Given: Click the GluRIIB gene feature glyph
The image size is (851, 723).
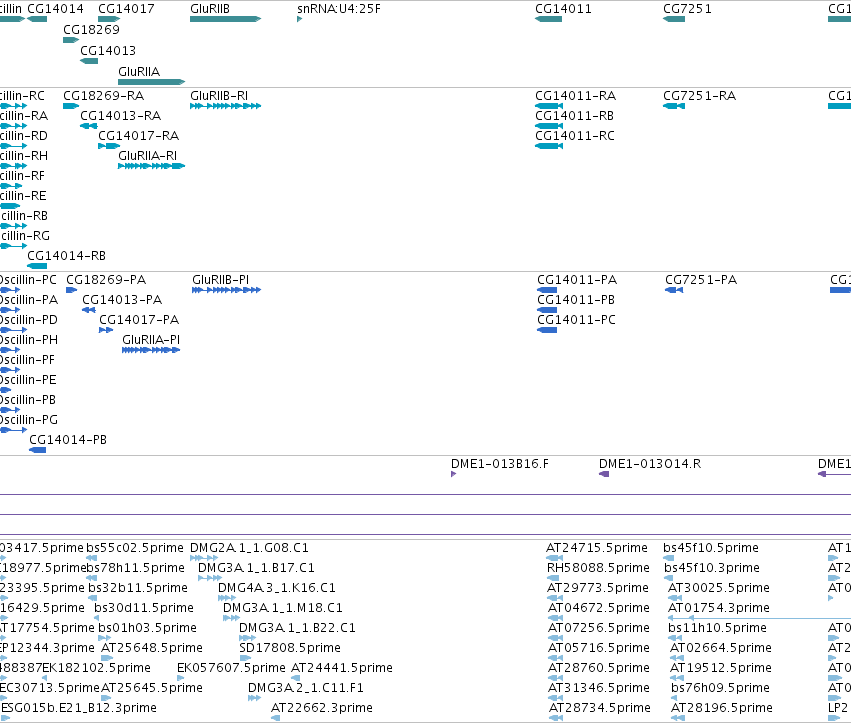Looking at the screenshot, I should [x=225, y=19].
